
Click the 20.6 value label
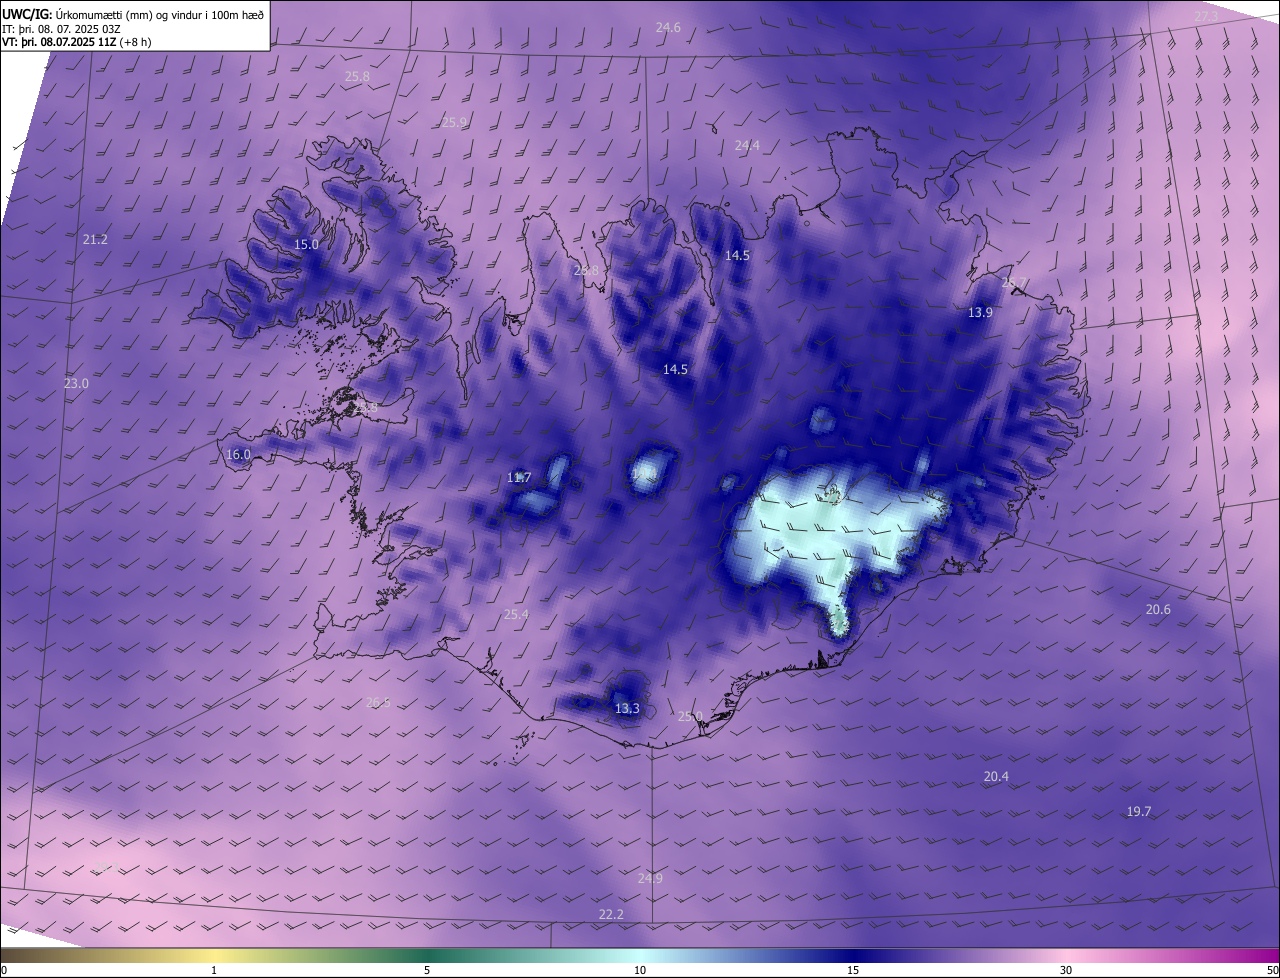coord(1158,610)
